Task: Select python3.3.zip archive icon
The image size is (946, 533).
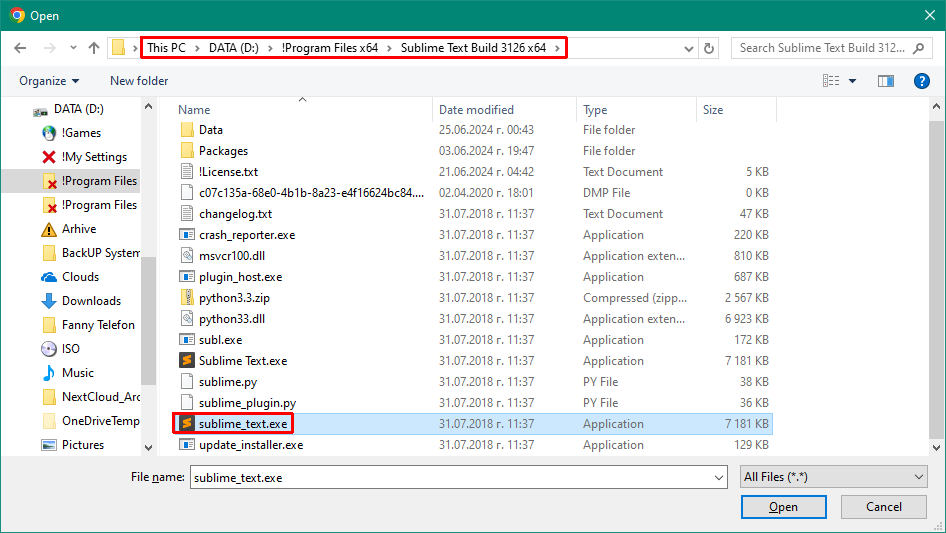Action: point(187,298)
